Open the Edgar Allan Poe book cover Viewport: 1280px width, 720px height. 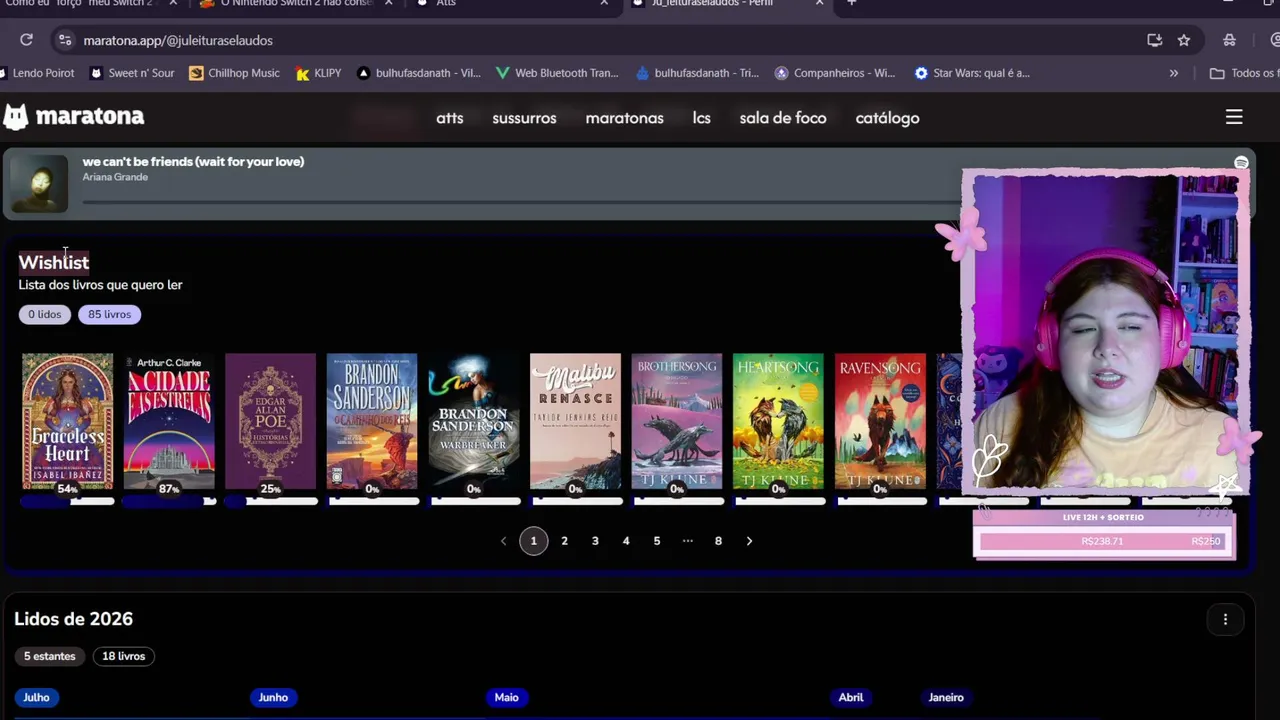tap(270, 421)
